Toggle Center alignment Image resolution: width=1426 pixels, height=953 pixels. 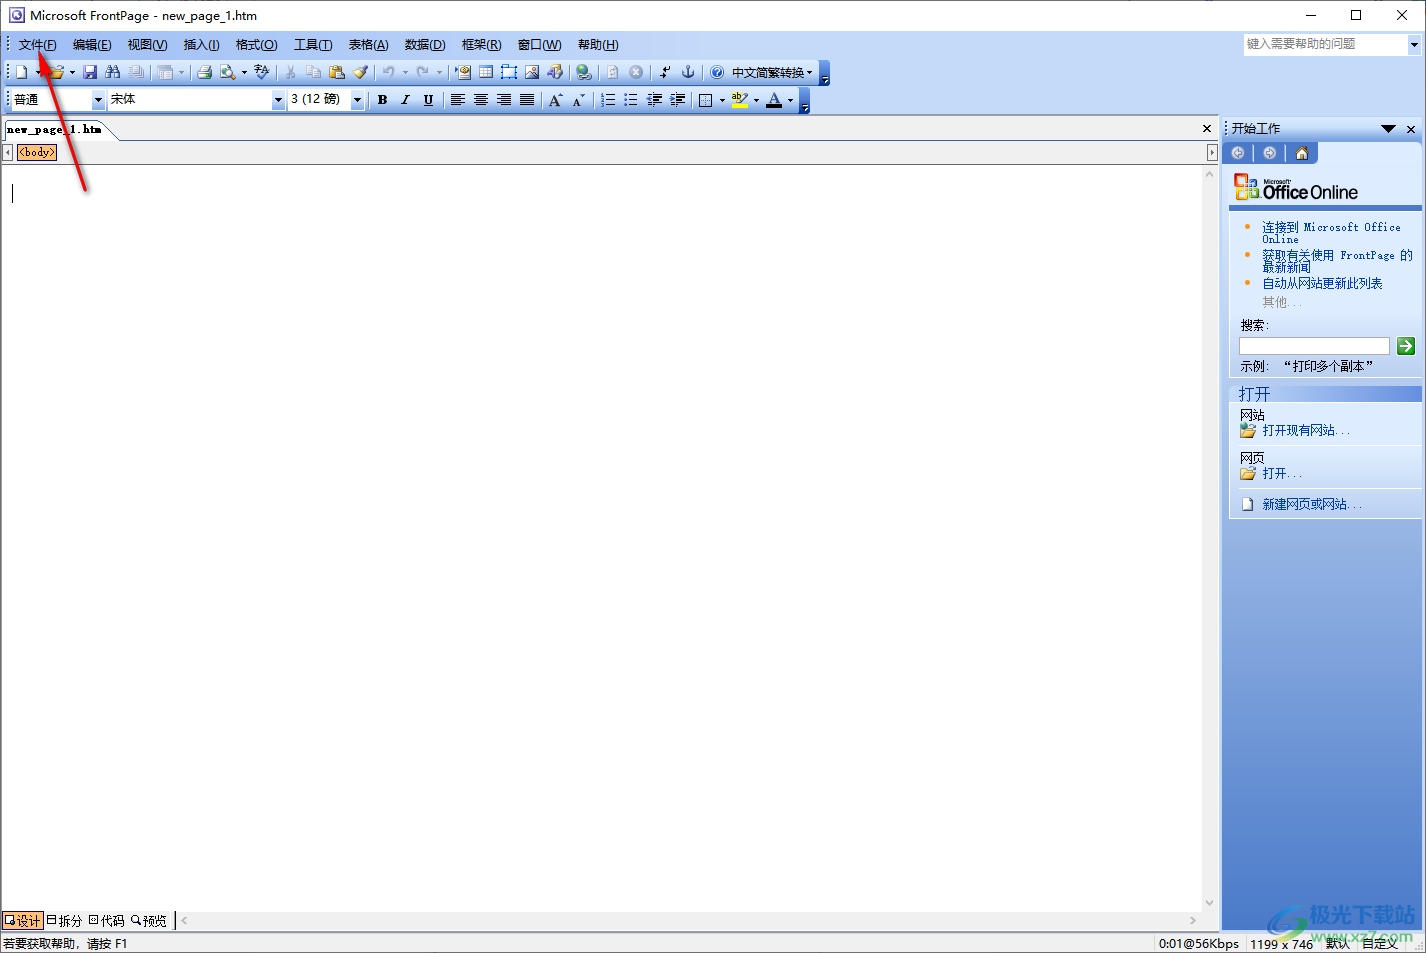click(480, 100)
